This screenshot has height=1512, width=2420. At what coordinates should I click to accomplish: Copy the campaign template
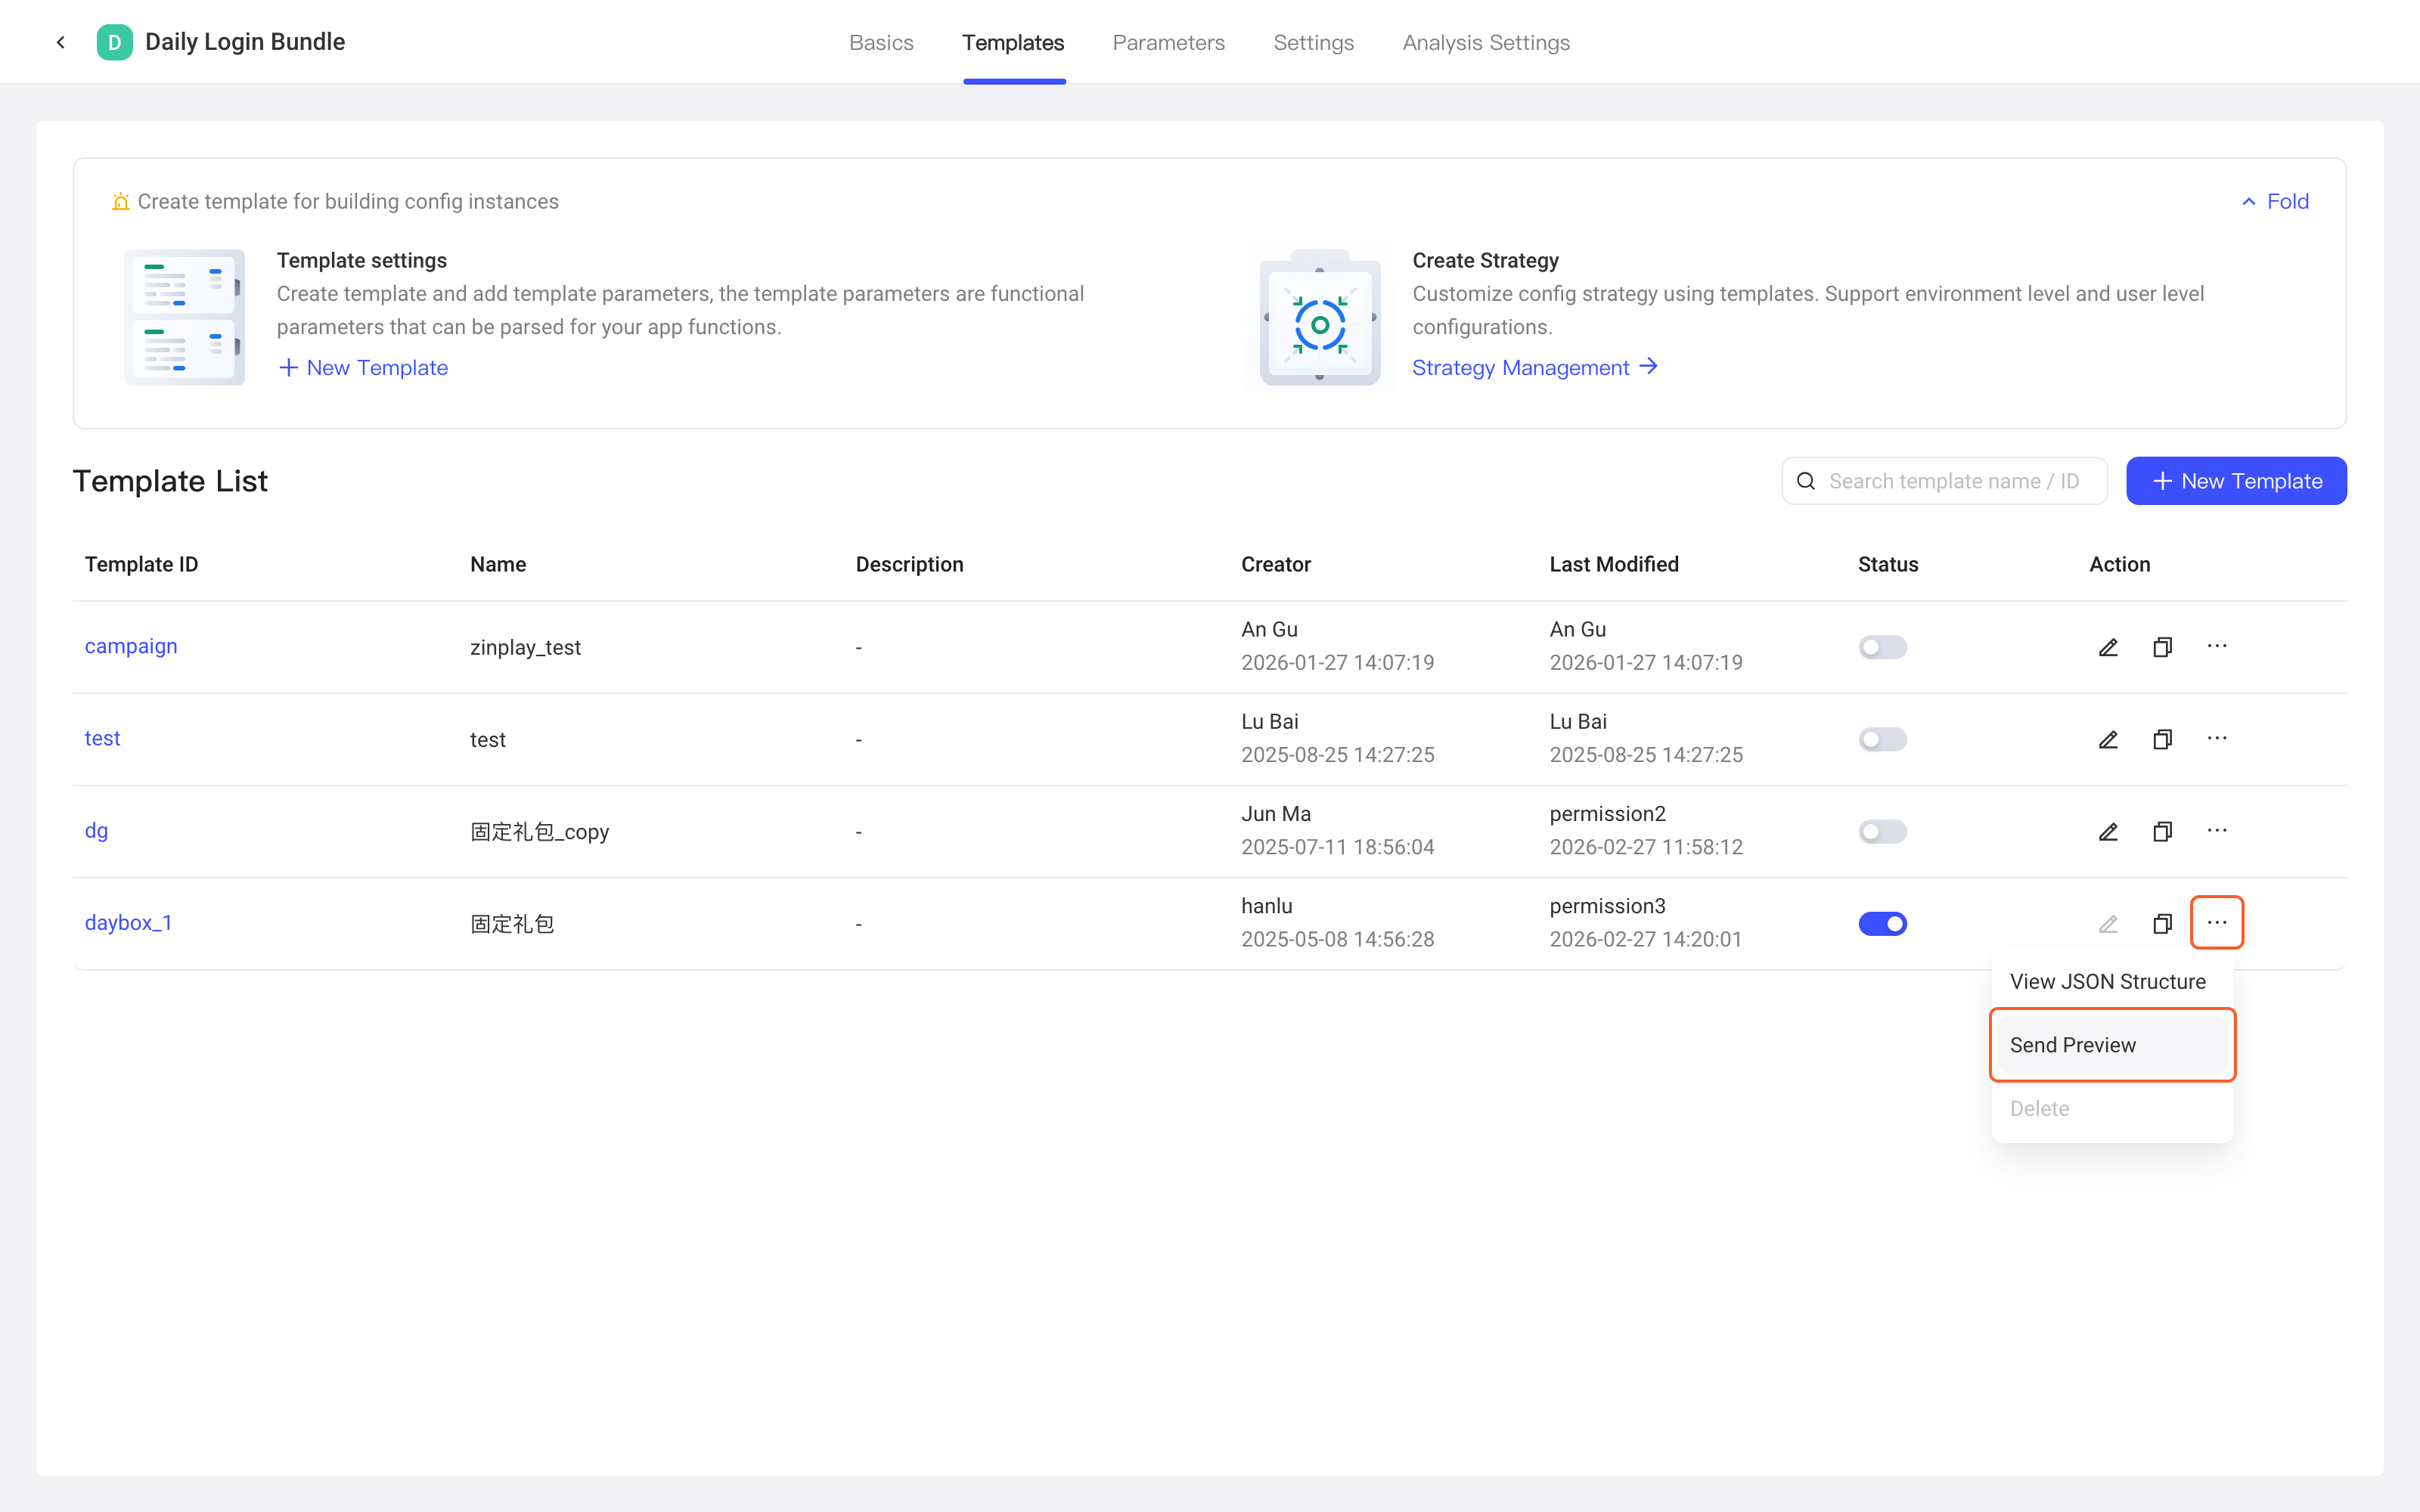(x=2162, y=647)
